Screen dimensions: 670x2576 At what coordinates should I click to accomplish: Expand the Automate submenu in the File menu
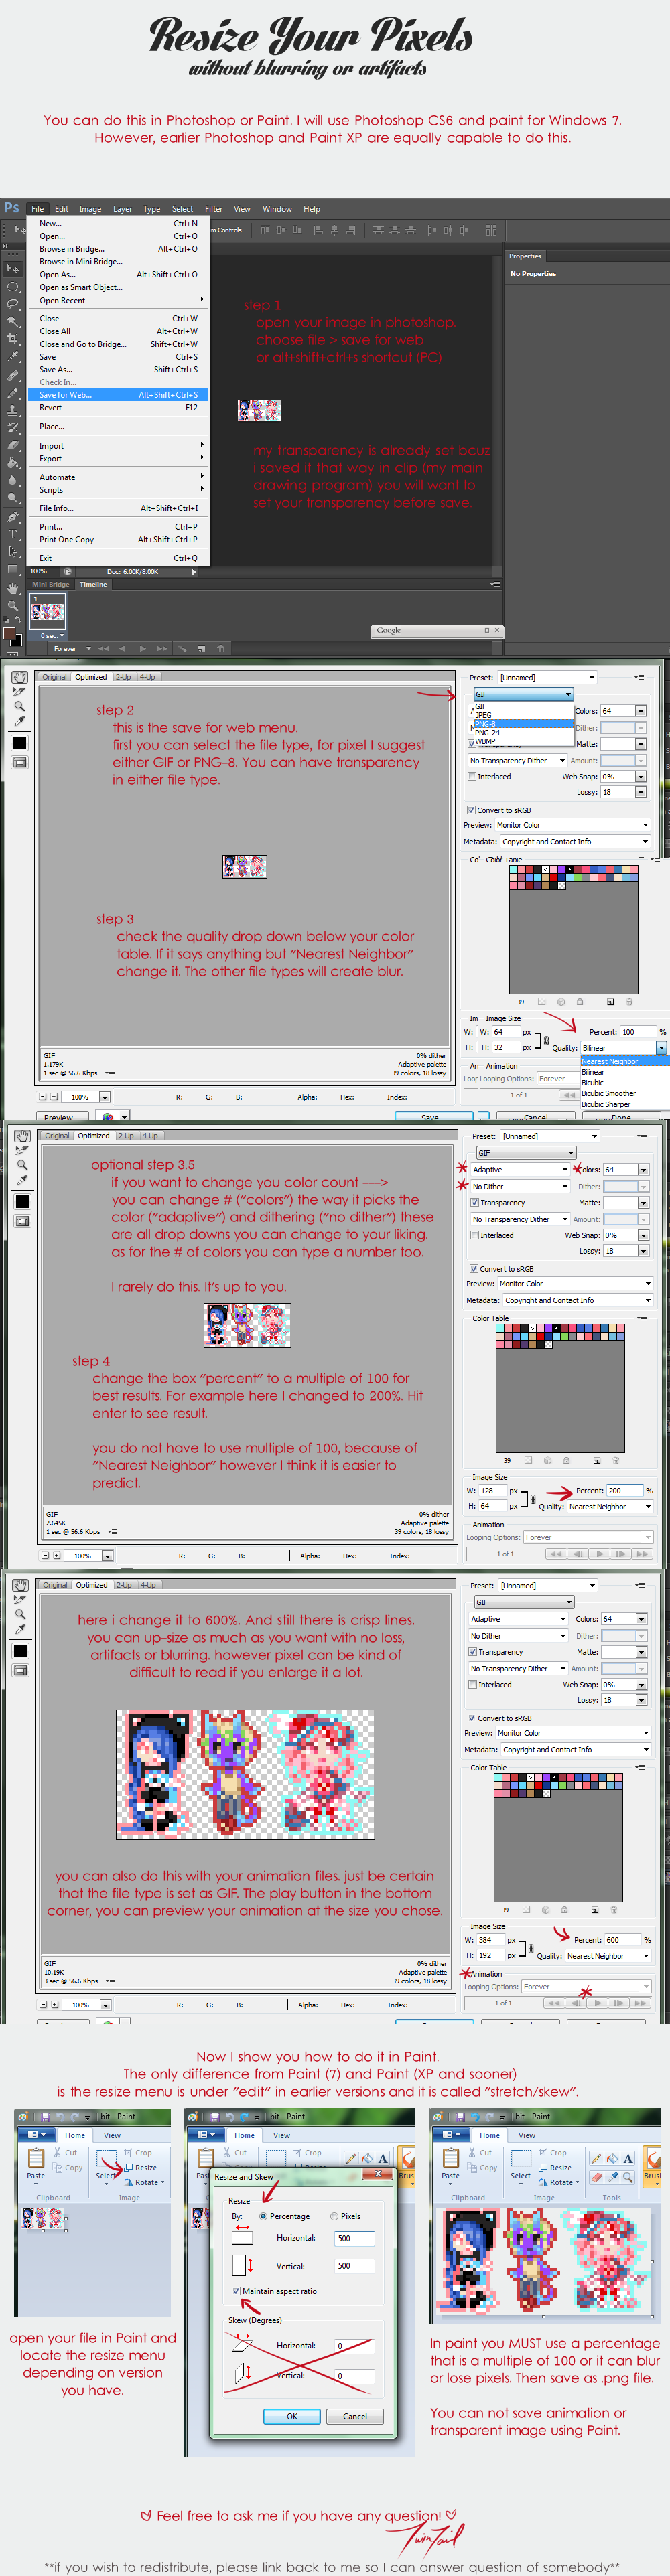pyautogui.click(x=119, y=477)
